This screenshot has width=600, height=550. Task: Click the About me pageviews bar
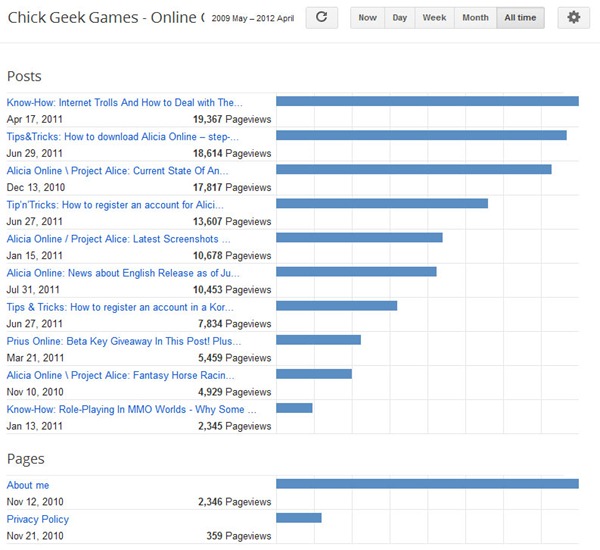coord(427,484)
